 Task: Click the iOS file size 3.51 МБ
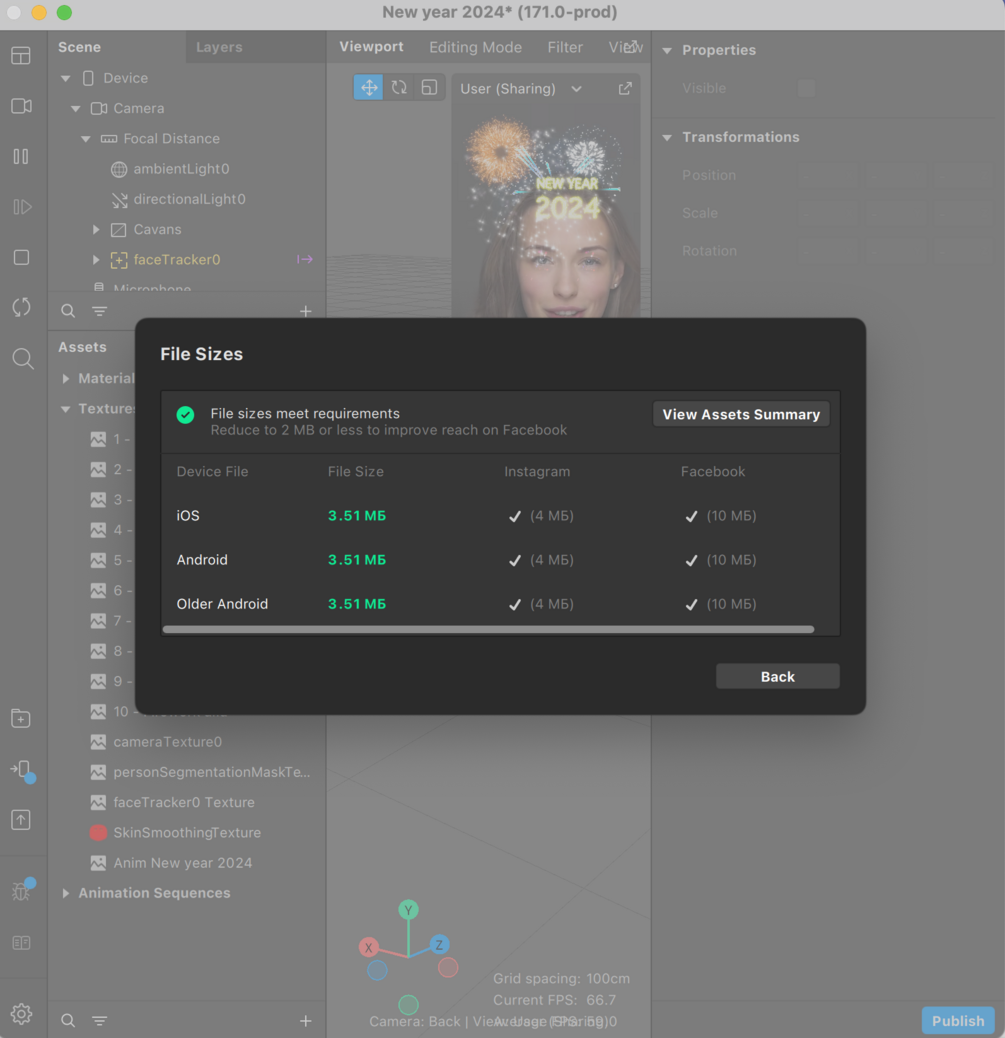[x=357, y=516]
